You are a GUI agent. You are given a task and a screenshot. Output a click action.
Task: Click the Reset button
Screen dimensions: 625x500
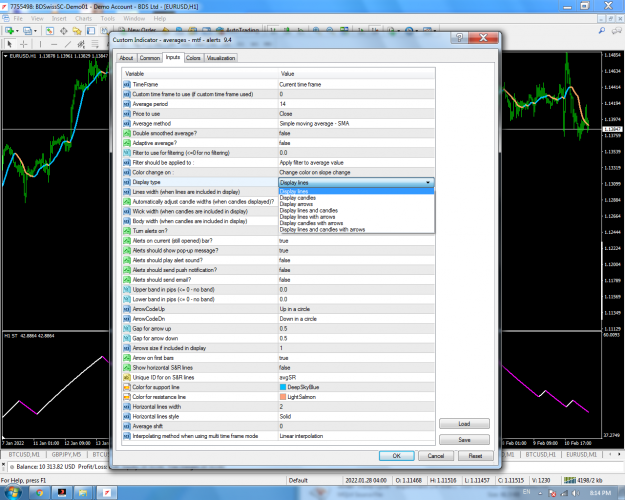click(475, 456)
